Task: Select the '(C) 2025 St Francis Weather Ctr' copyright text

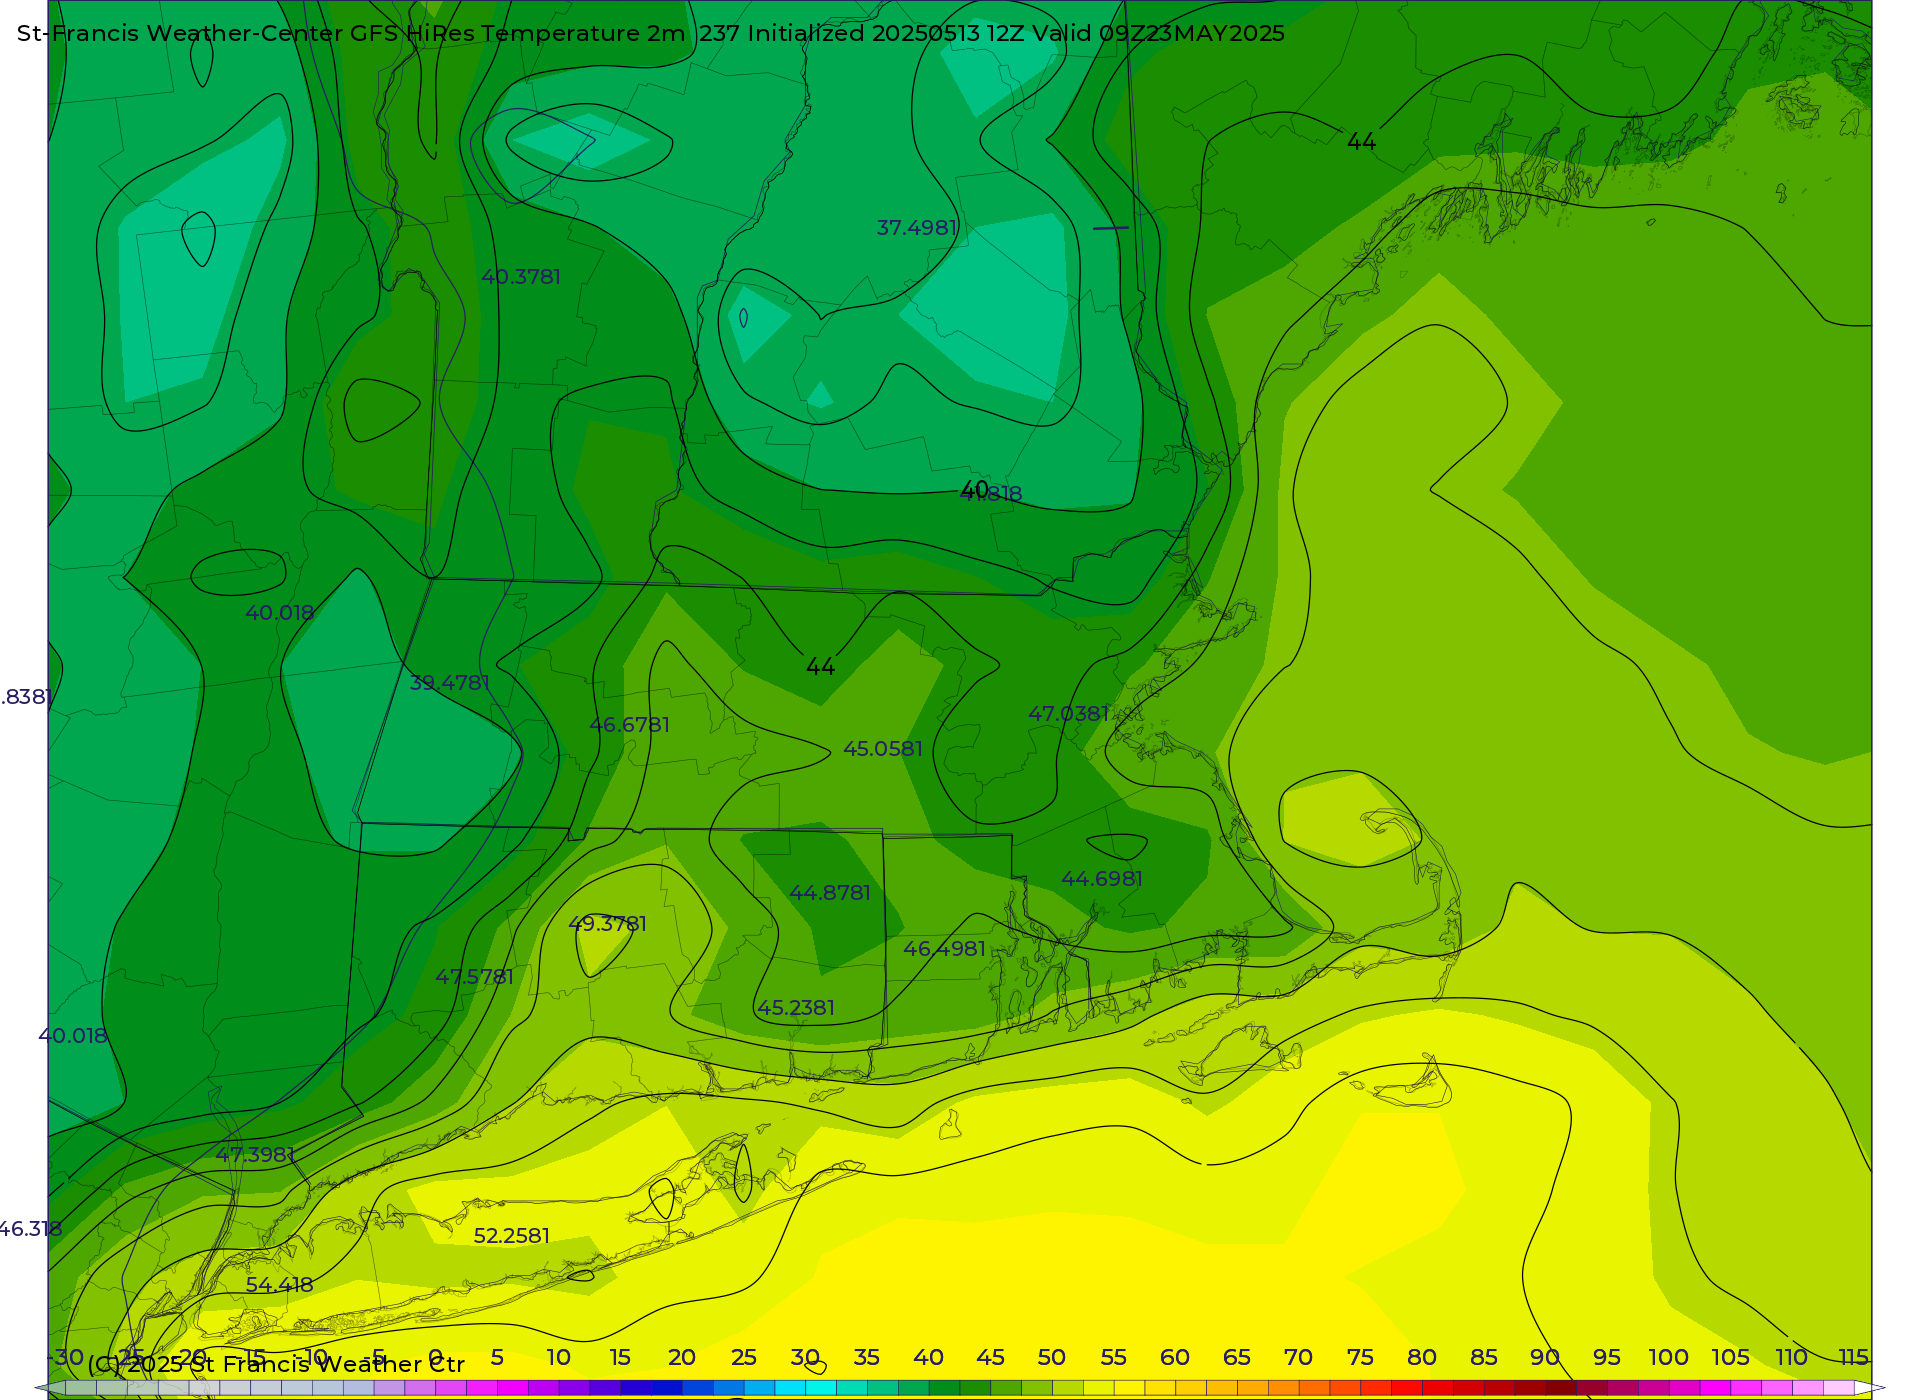Action: (276, 1365)
